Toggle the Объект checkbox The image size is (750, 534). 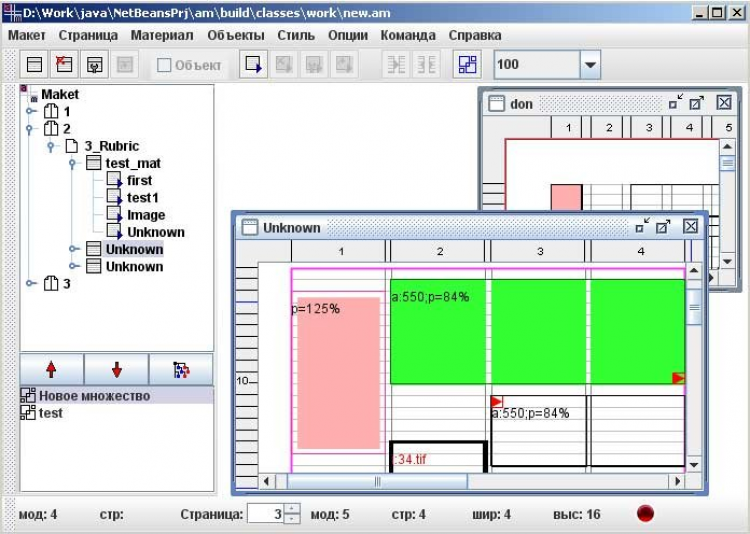click(x=165, y=66)
